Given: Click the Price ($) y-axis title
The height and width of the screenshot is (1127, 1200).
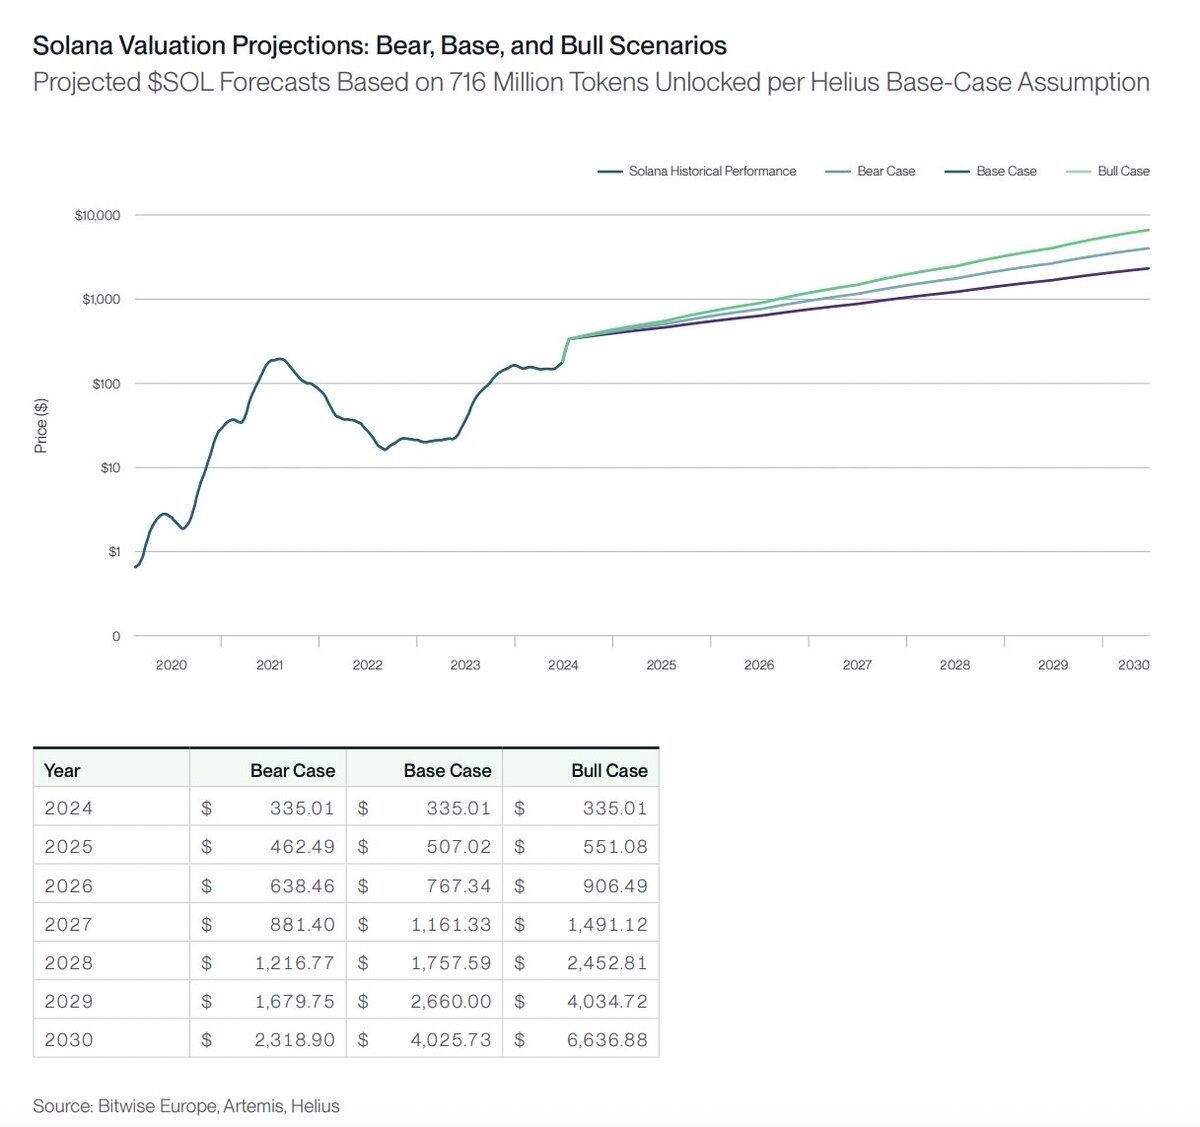Looking at the screenshot, I should [x=41, y=426].
